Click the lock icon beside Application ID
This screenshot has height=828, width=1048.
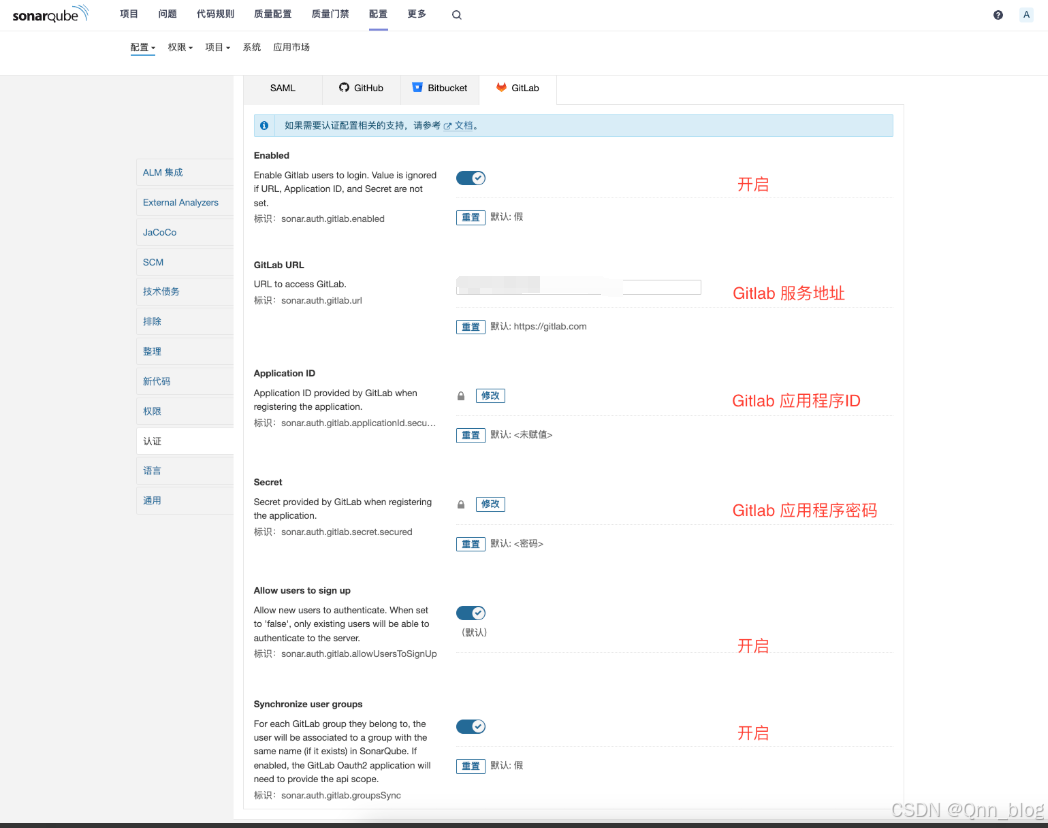pyautogui.click(x=461, y=396)
